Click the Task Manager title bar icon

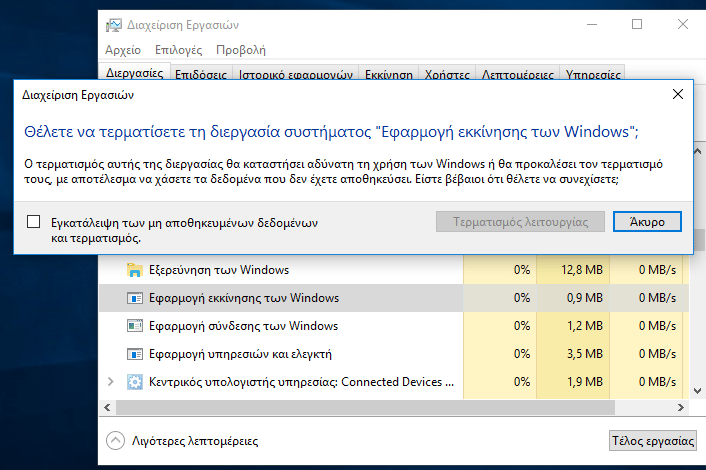pos(114,25)
